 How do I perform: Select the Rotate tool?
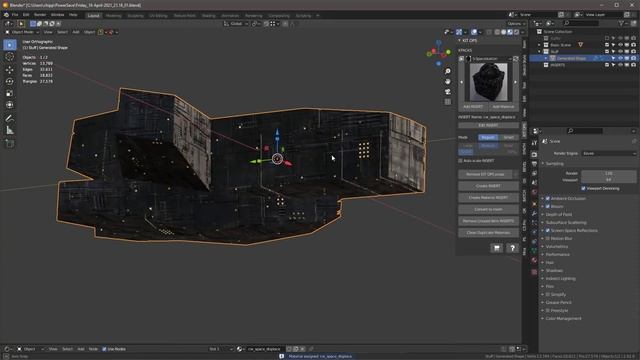tap(10, 81)
